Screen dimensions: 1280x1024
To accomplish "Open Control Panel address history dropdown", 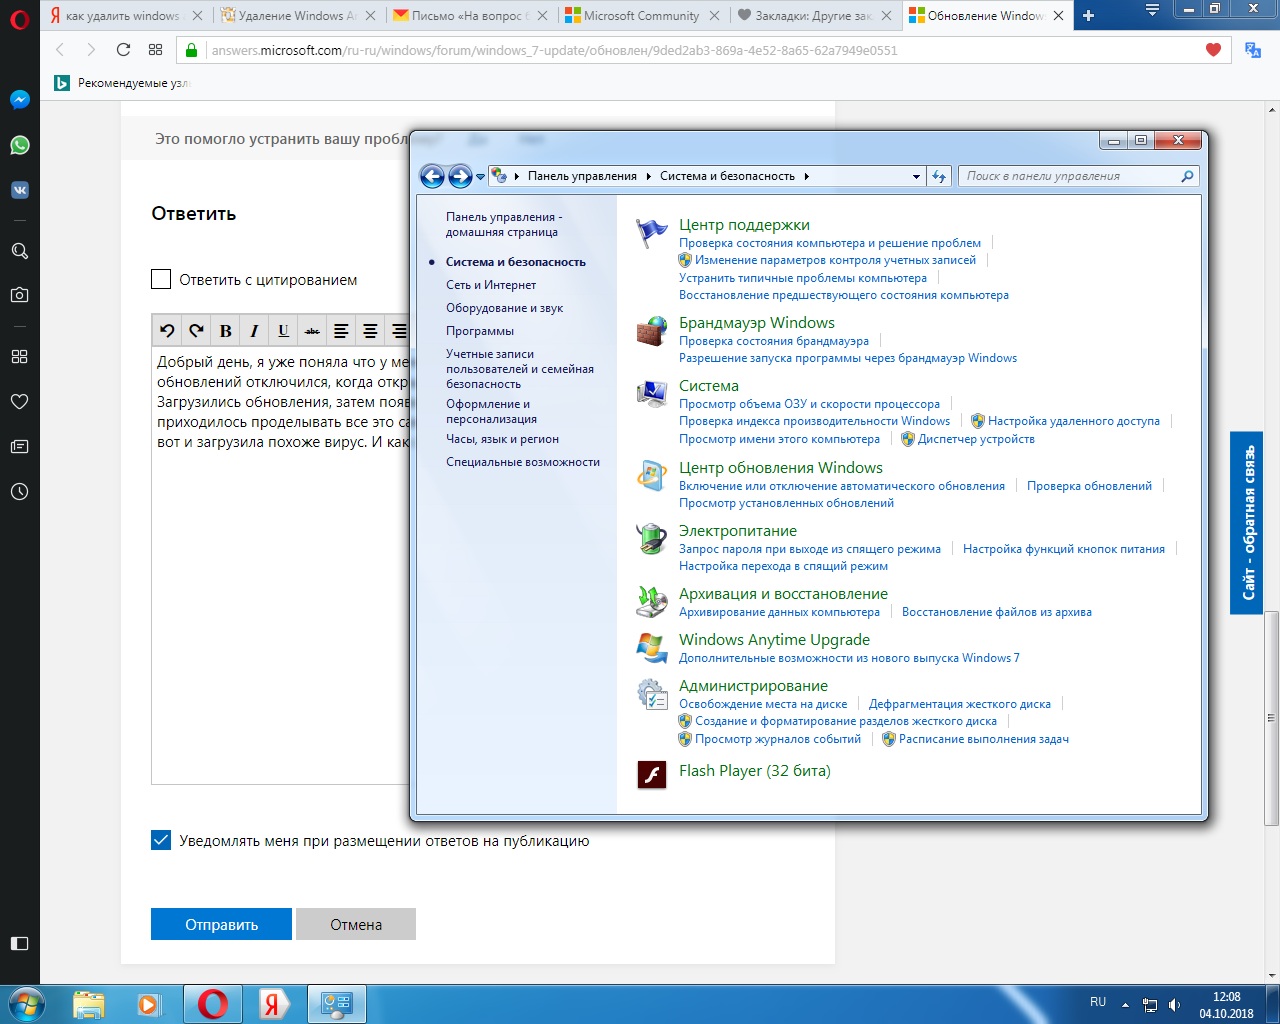I will (x=916, y=176).
